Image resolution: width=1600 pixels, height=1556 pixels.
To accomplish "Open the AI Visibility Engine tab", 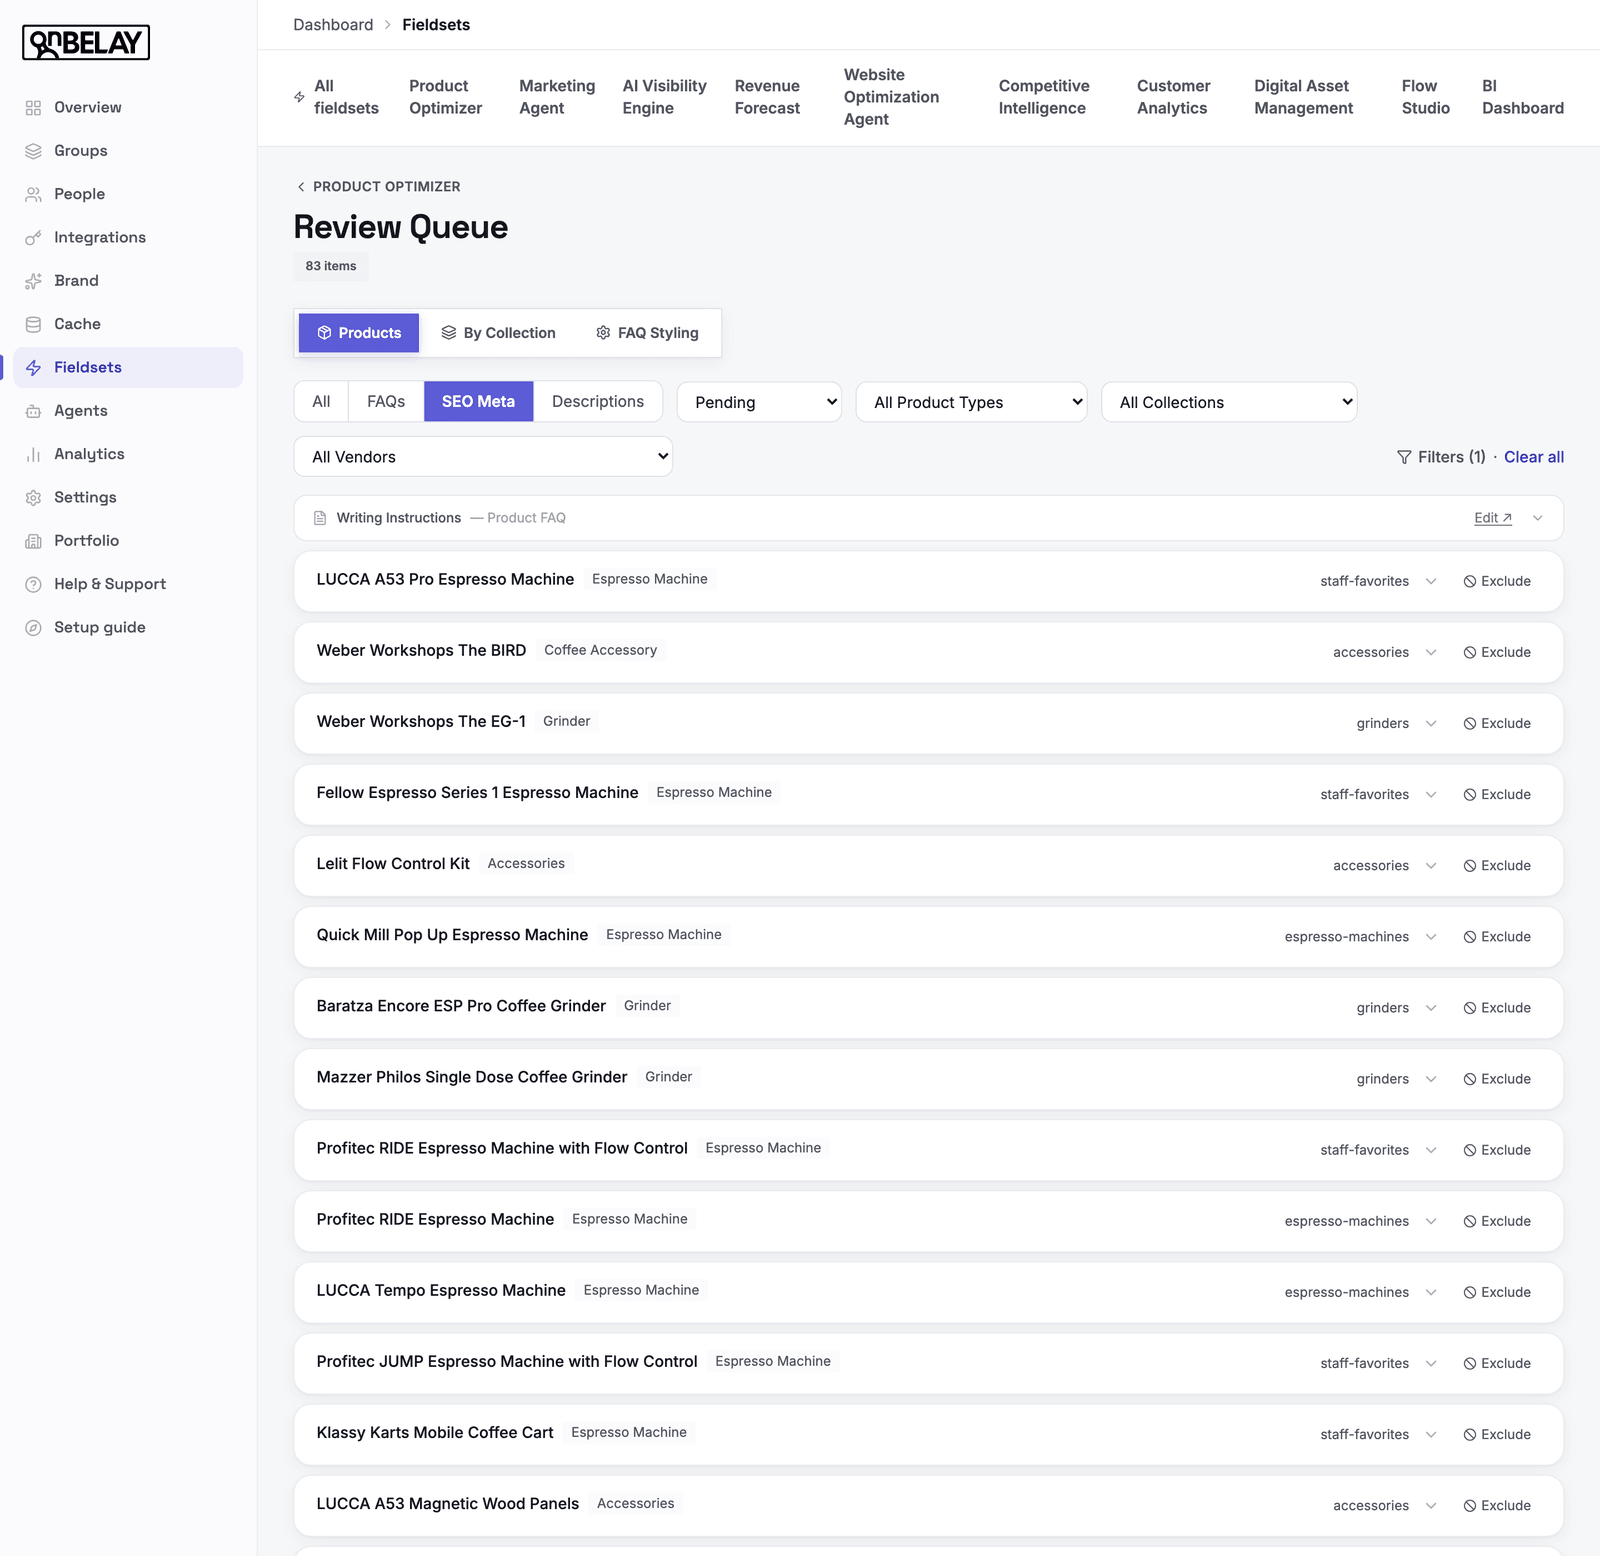I will coord(664,97).
